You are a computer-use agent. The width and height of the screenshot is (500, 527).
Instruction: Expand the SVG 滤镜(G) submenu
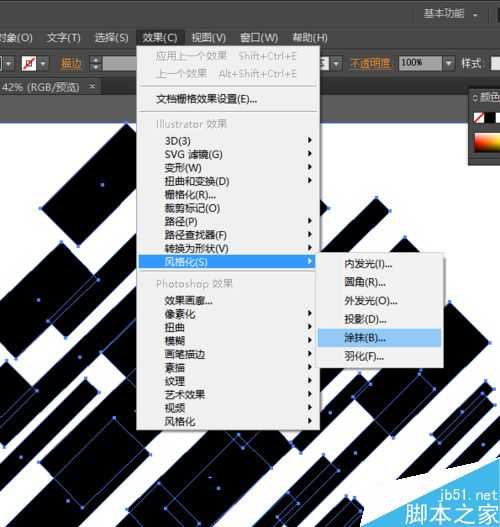pos(228,154)
